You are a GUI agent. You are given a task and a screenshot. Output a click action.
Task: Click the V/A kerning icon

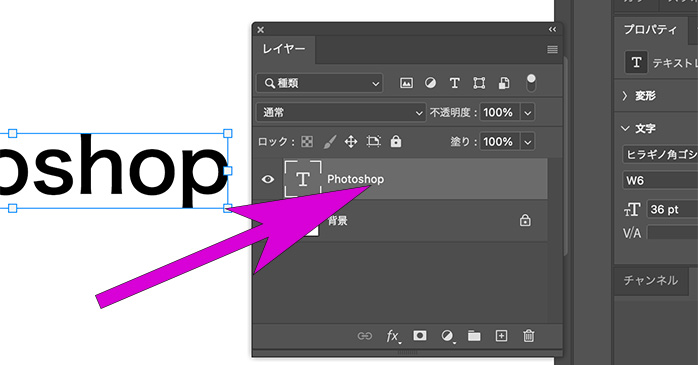632,233
